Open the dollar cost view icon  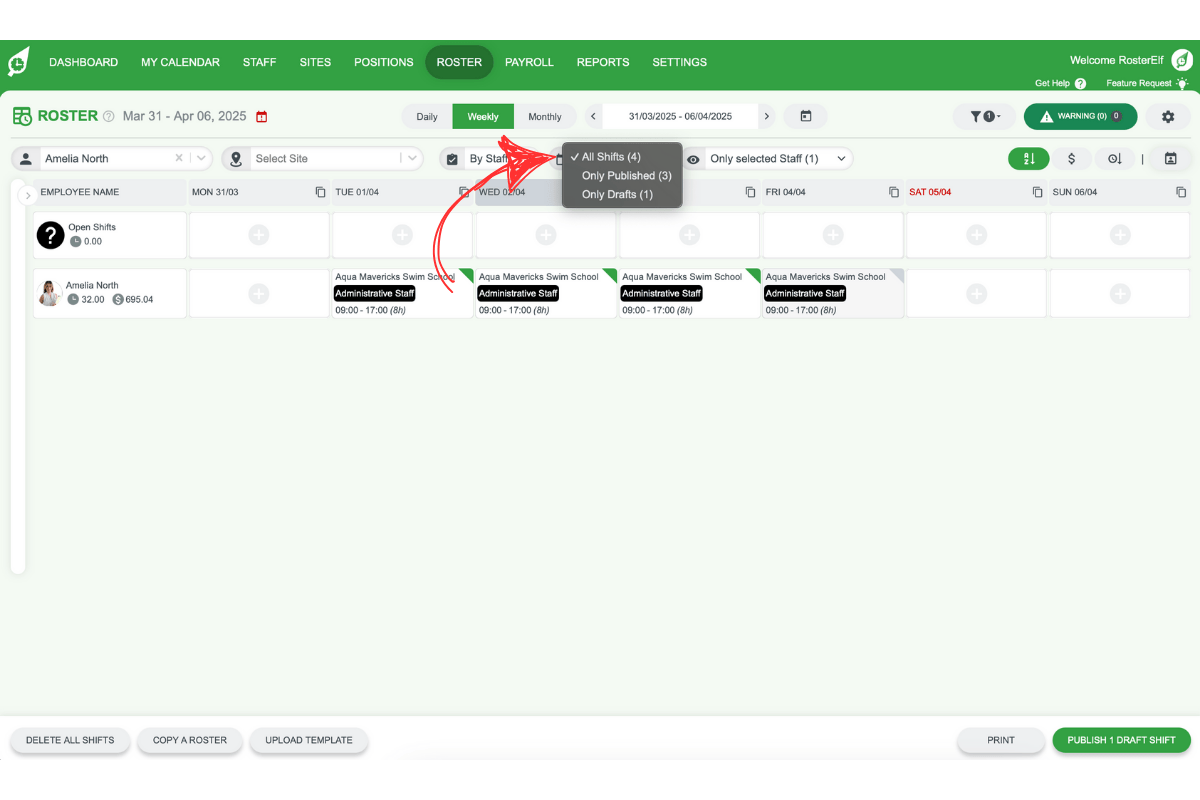click(1072, 158)
